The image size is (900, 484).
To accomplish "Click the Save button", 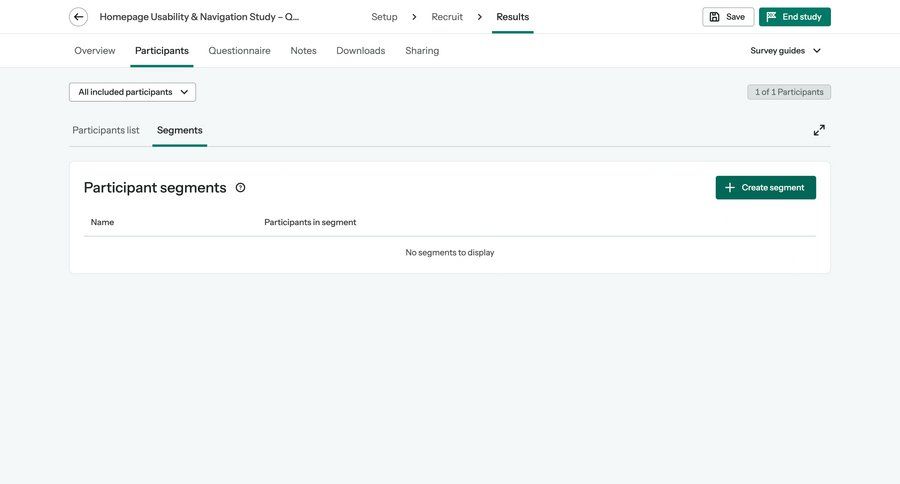I will click(728, 17).
